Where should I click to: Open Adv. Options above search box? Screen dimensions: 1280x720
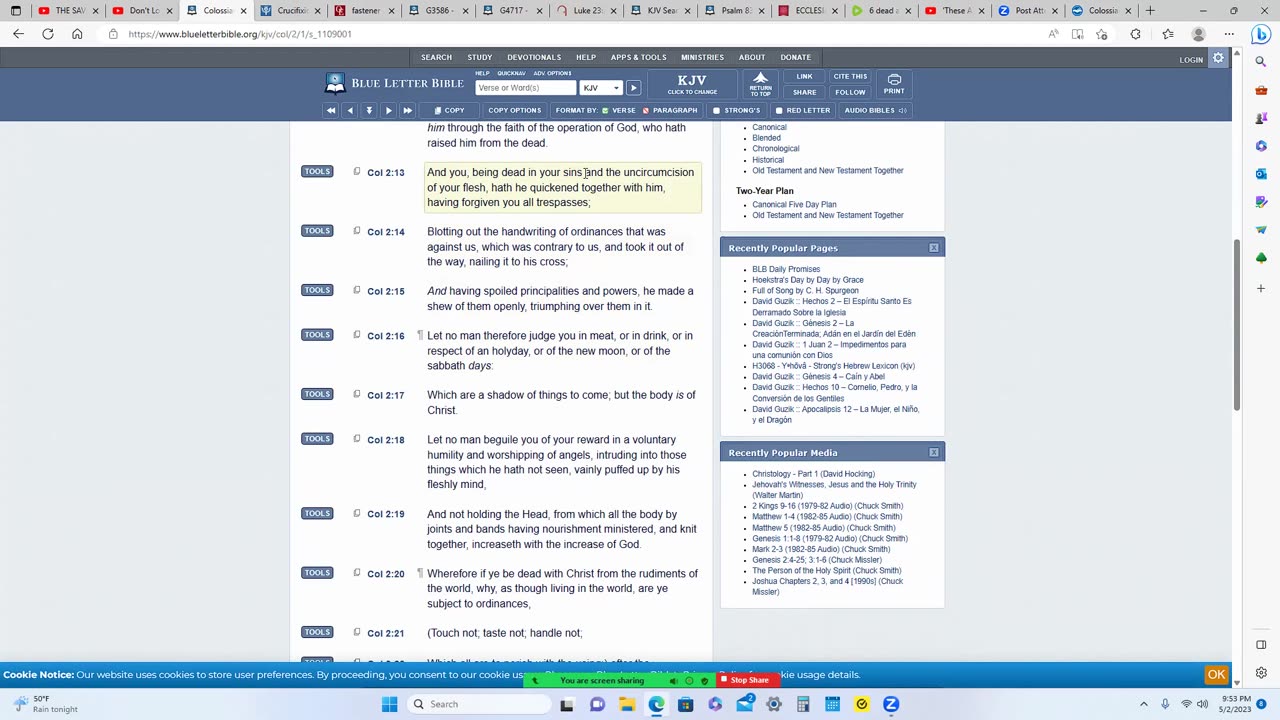tap(551, 73)
